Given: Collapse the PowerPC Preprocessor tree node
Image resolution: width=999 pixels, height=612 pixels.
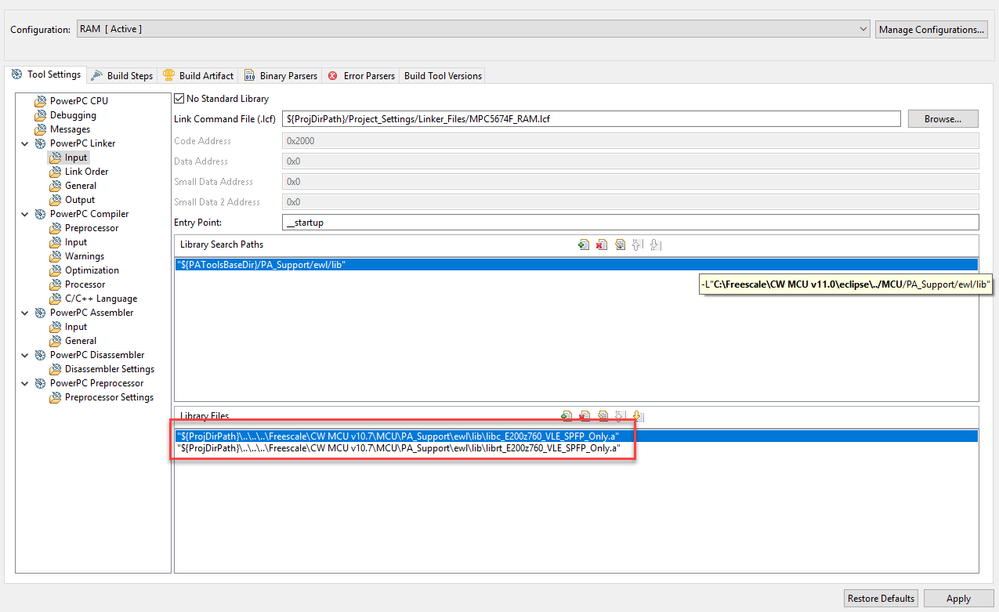Looking at the screenshot, I should click(x=25, y=383).
